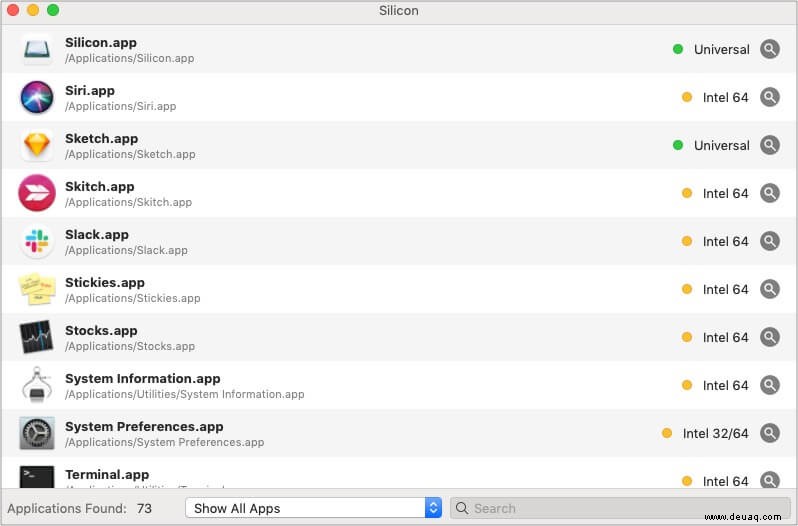The image size is (798, 526).
Task: Click the /Applications/Stocks.app path
Action: (130, 346)
